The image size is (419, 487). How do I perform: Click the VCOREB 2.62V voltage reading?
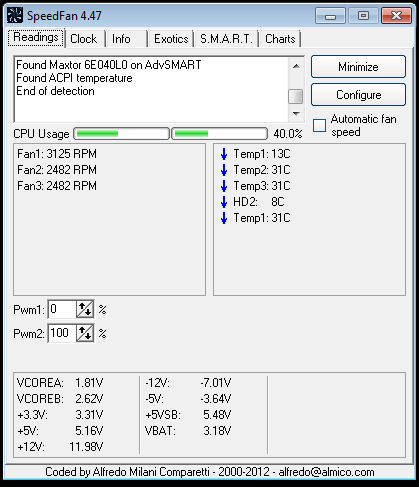click(x=60, y=399)
